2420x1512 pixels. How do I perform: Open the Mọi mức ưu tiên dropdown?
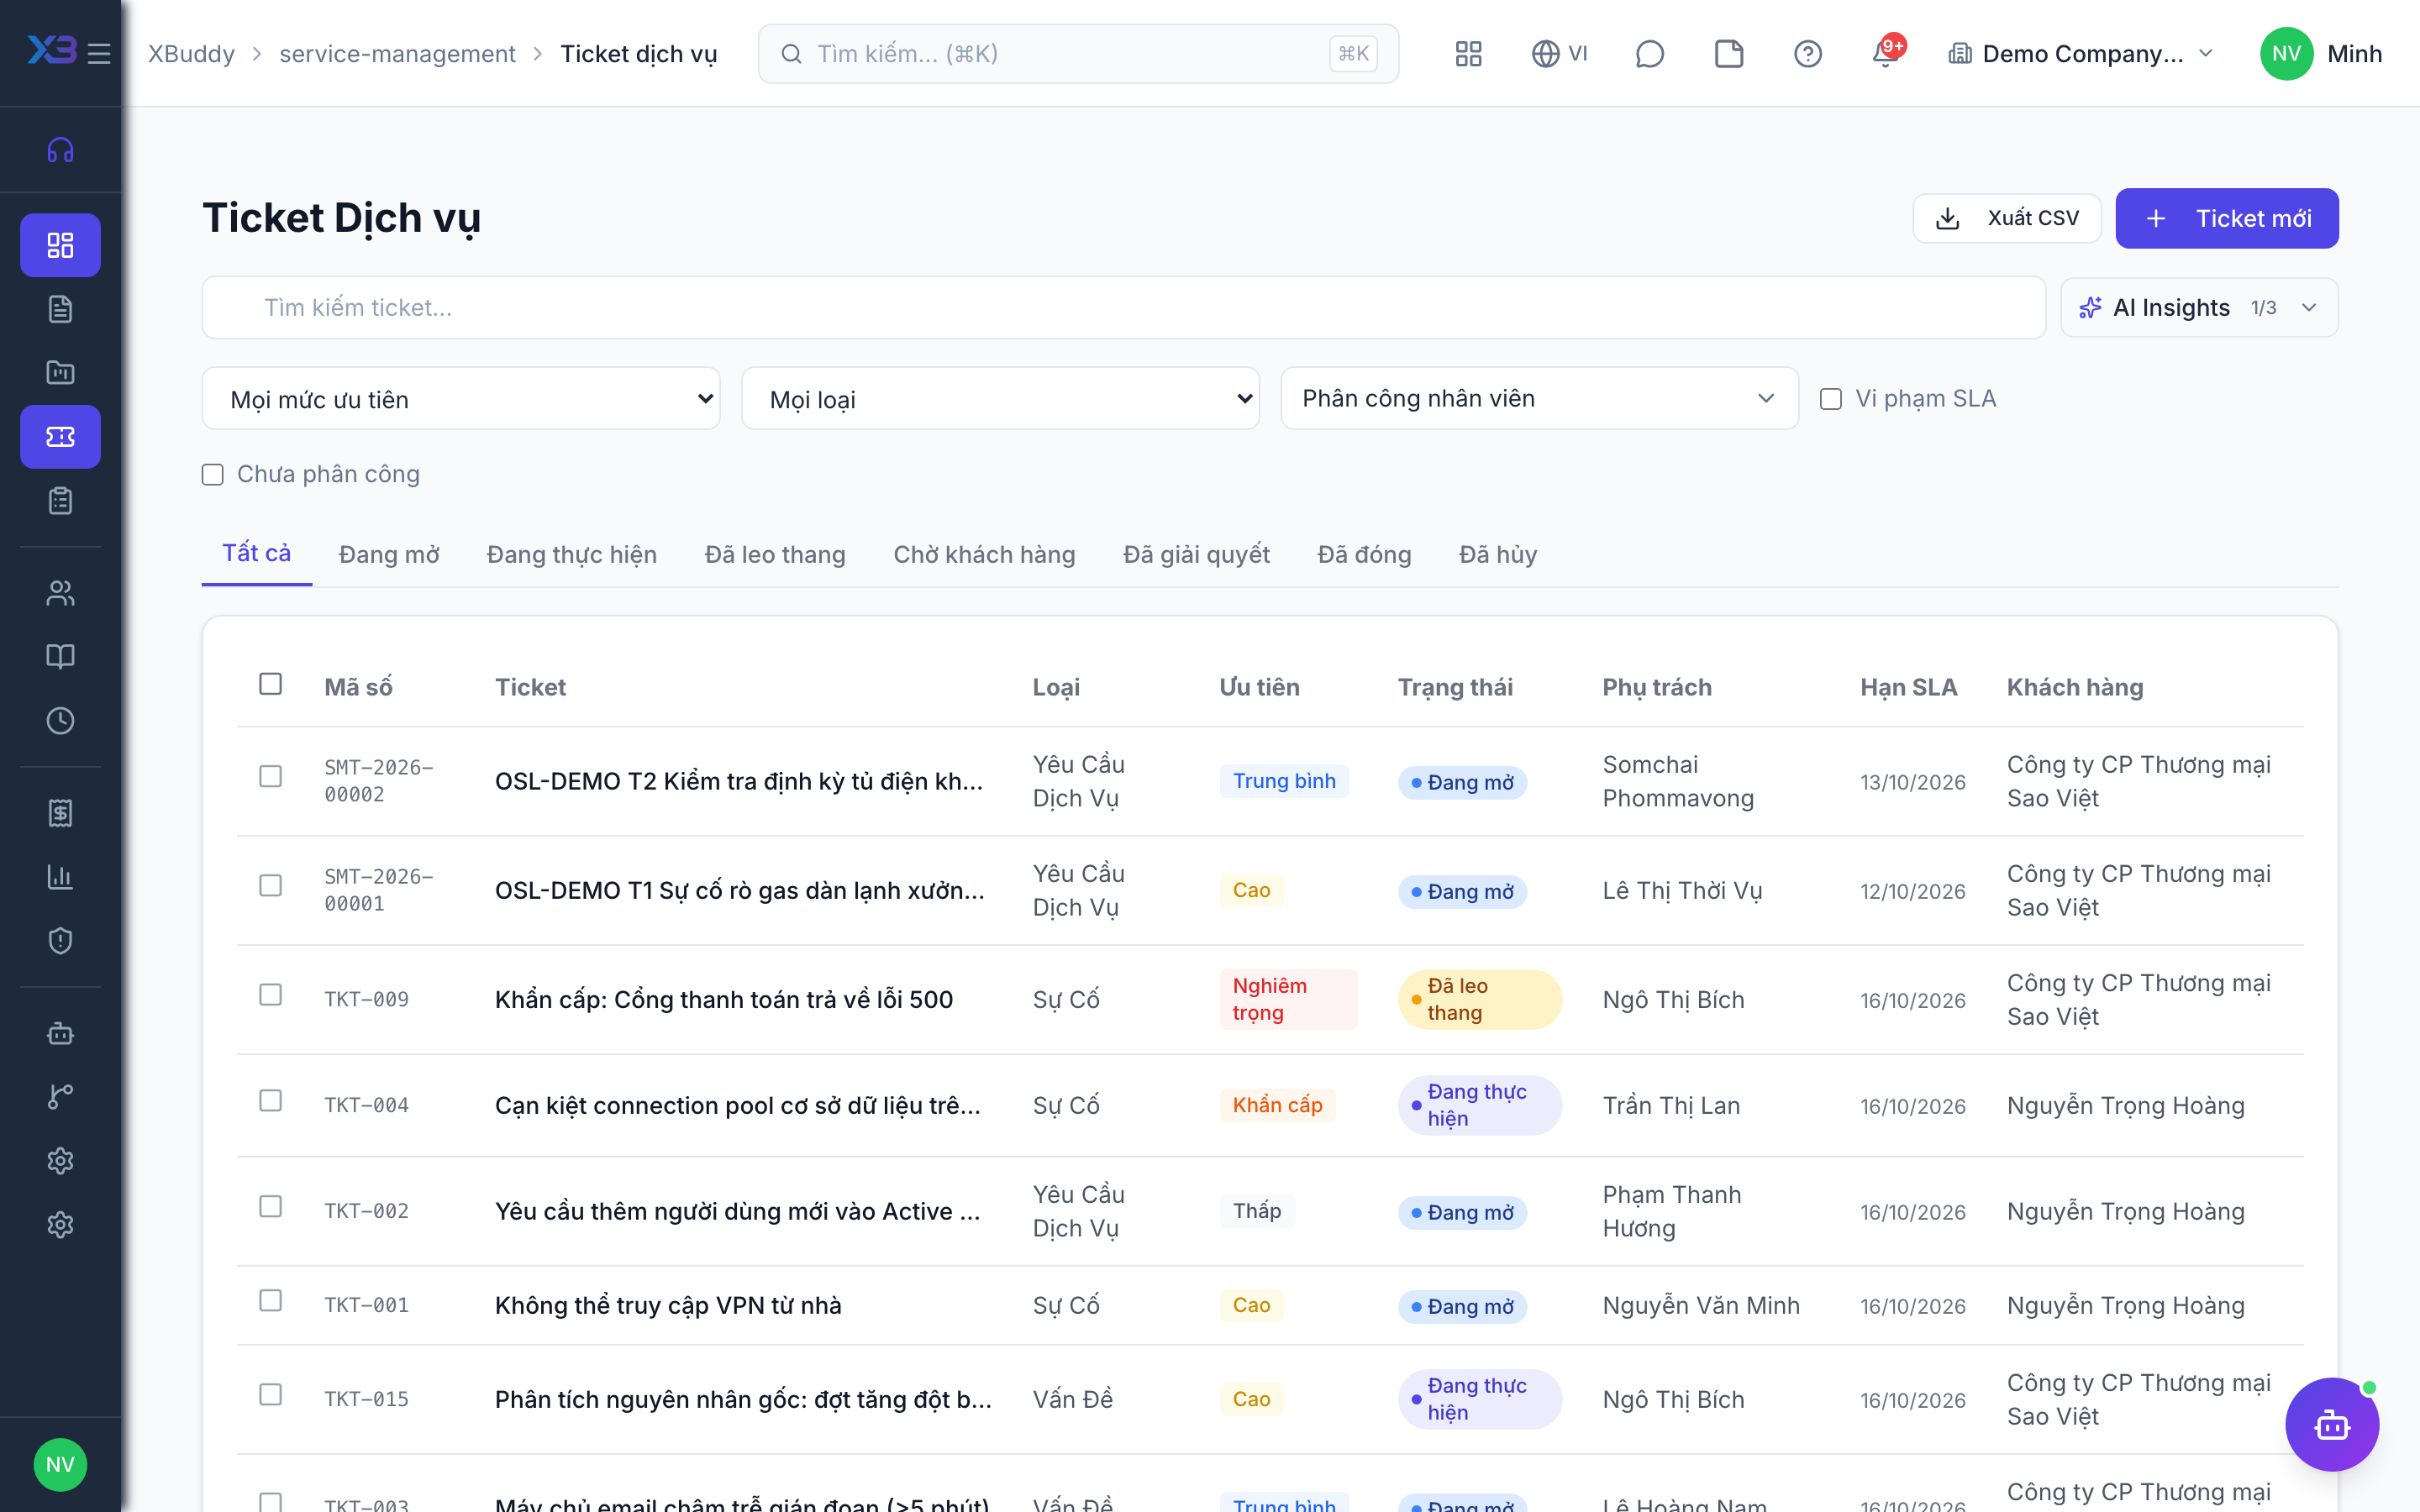[461, 399]
